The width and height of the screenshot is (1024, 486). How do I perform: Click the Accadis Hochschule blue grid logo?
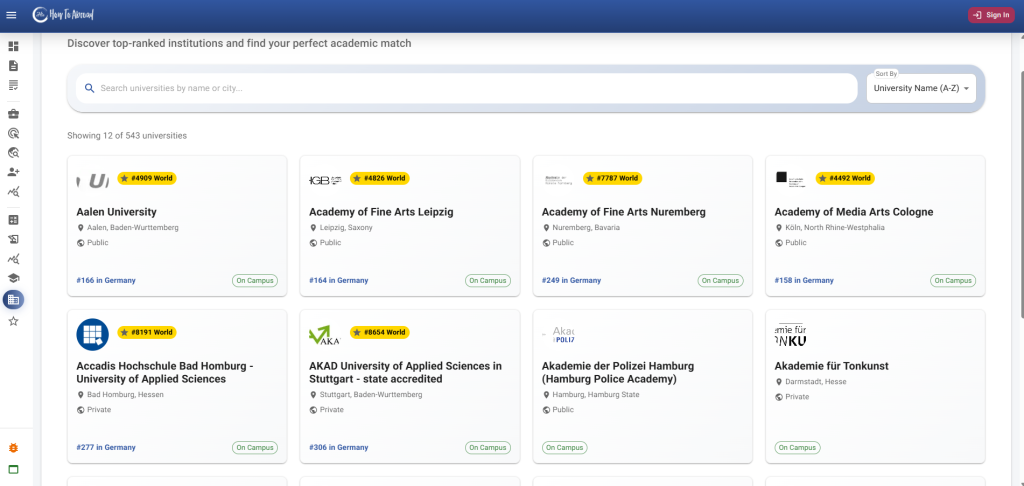tap(93, 334)
